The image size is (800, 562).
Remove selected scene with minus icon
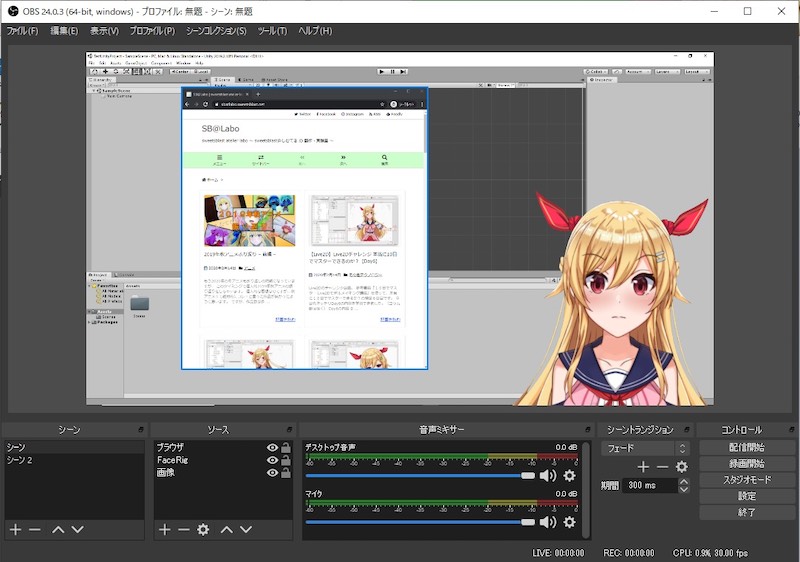(35, 529)
